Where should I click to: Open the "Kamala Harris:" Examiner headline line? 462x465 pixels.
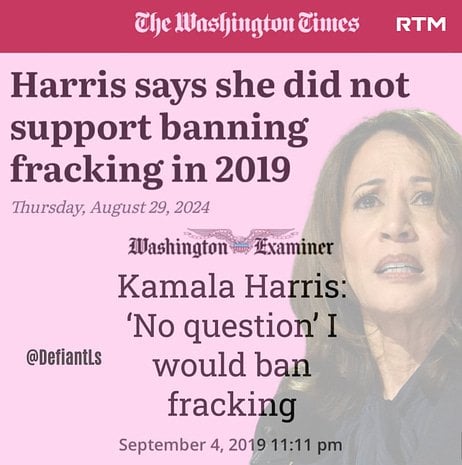point(232,286)
